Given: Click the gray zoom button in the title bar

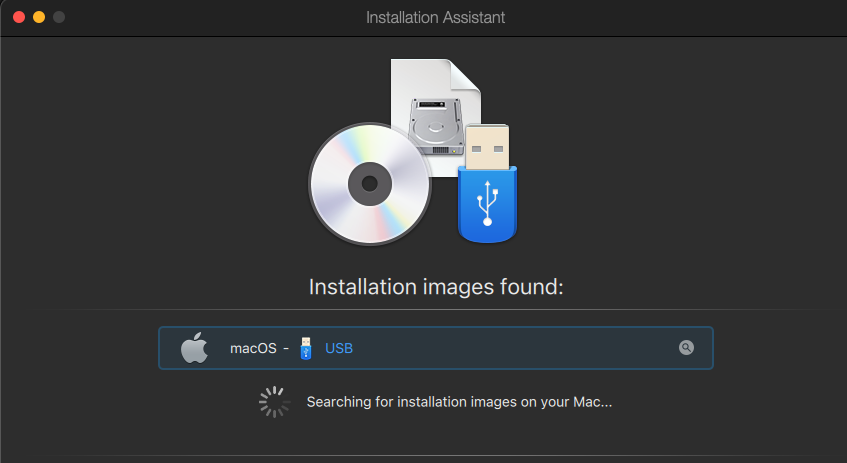Looking at the screenshot, I should click(59, 17).
